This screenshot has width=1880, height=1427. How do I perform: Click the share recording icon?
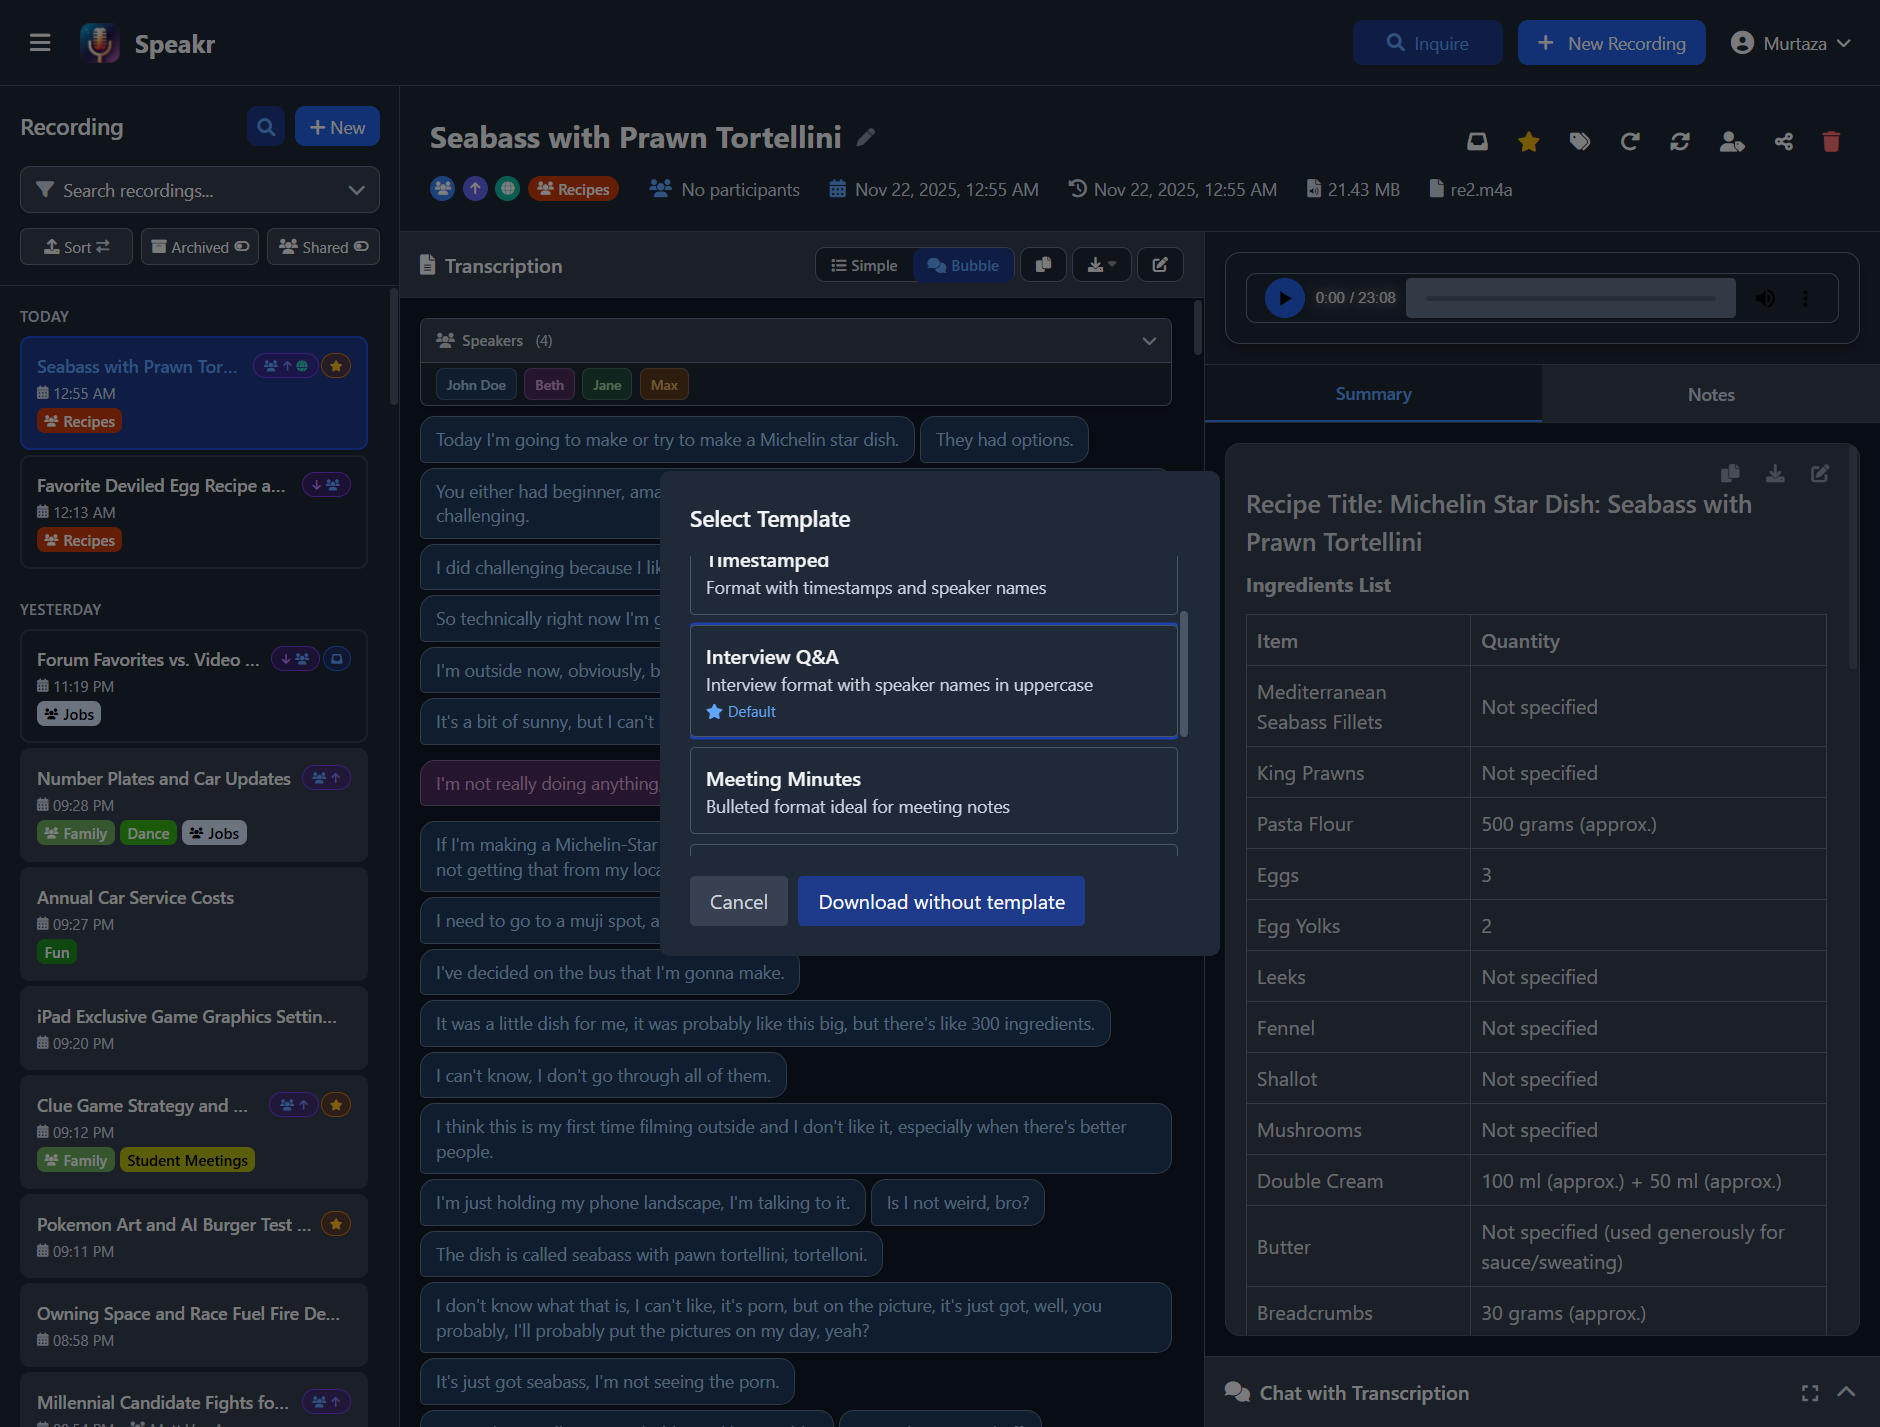coord(1783,142)
